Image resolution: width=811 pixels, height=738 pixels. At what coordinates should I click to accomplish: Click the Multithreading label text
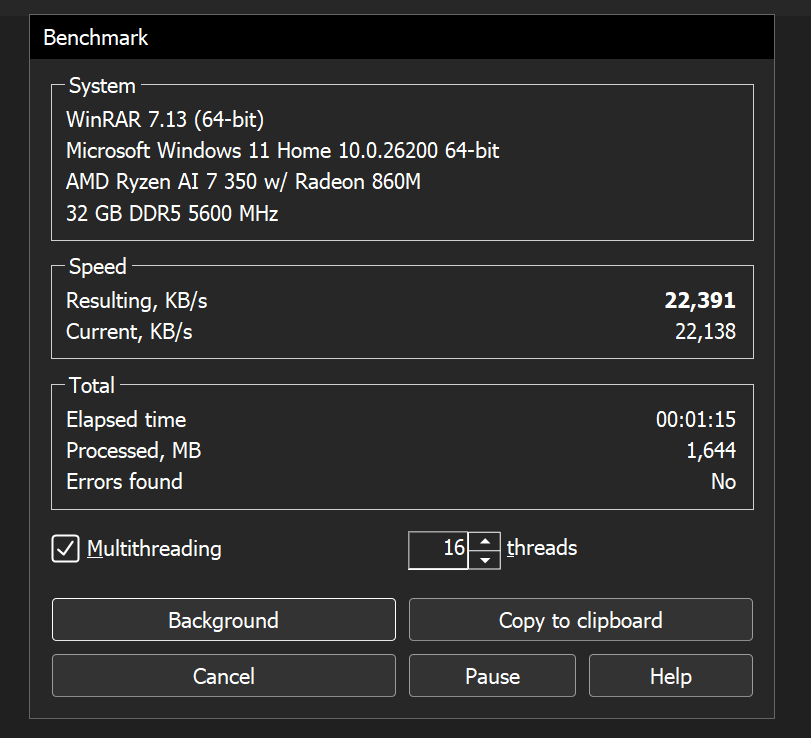click(x=154, y=549)
